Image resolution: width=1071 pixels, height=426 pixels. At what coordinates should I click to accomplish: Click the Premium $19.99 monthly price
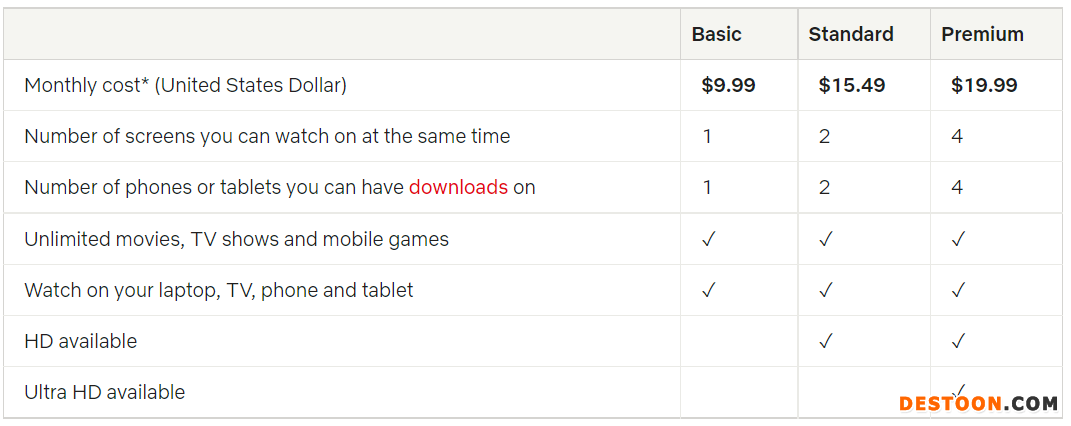tap(984, 85)
